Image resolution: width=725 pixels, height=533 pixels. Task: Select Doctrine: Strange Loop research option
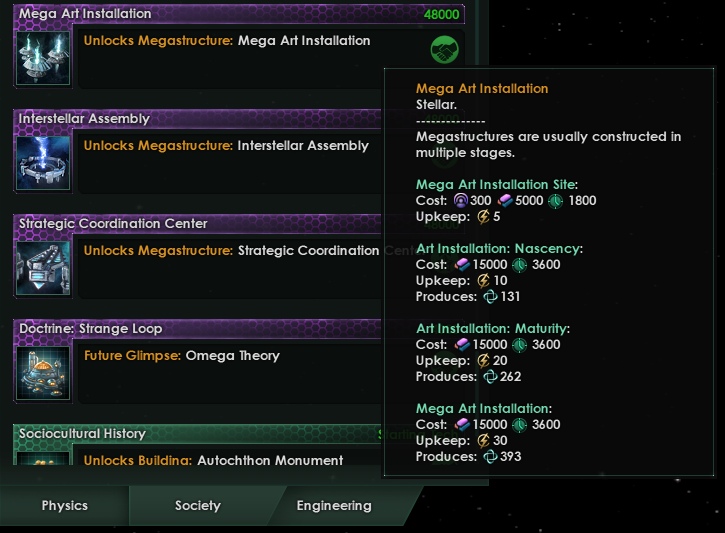click(x=200, y=329)
